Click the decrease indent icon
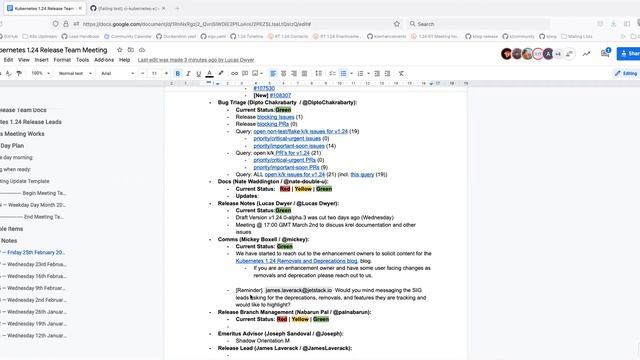The image size is (640, 360). tap(377, 73)
